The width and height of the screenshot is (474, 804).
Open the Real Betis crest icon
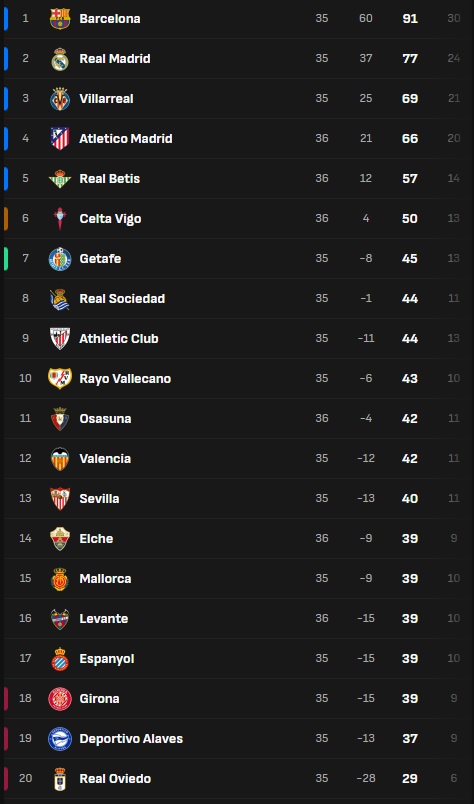coord(60,179)
